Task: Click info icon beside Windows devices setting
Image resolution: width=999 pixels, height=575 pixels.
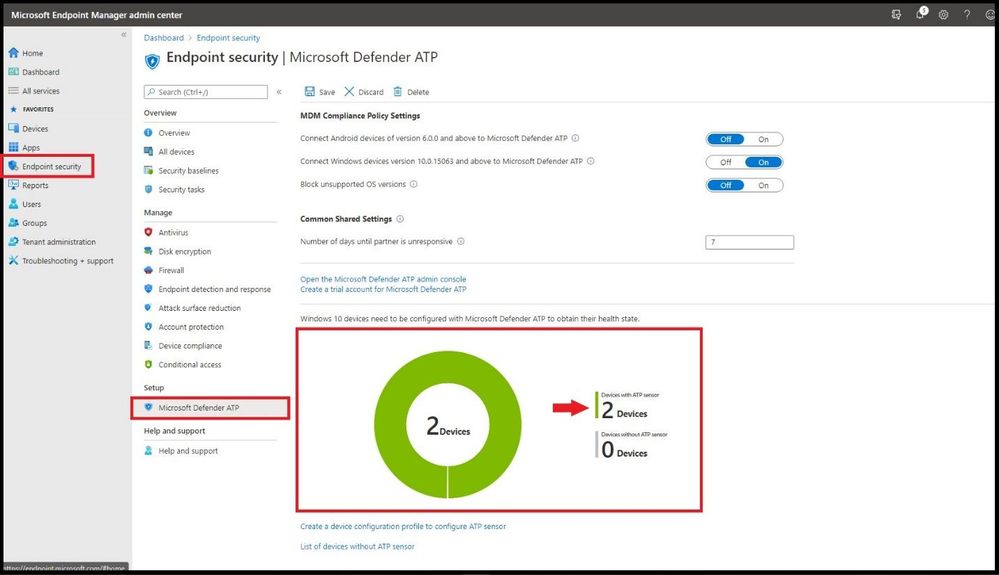Action: (591, 161)
